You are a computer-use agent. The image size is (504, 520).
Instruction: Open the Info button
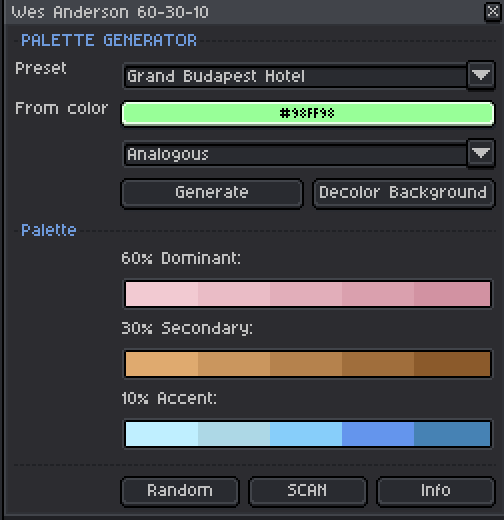[436, 491]
